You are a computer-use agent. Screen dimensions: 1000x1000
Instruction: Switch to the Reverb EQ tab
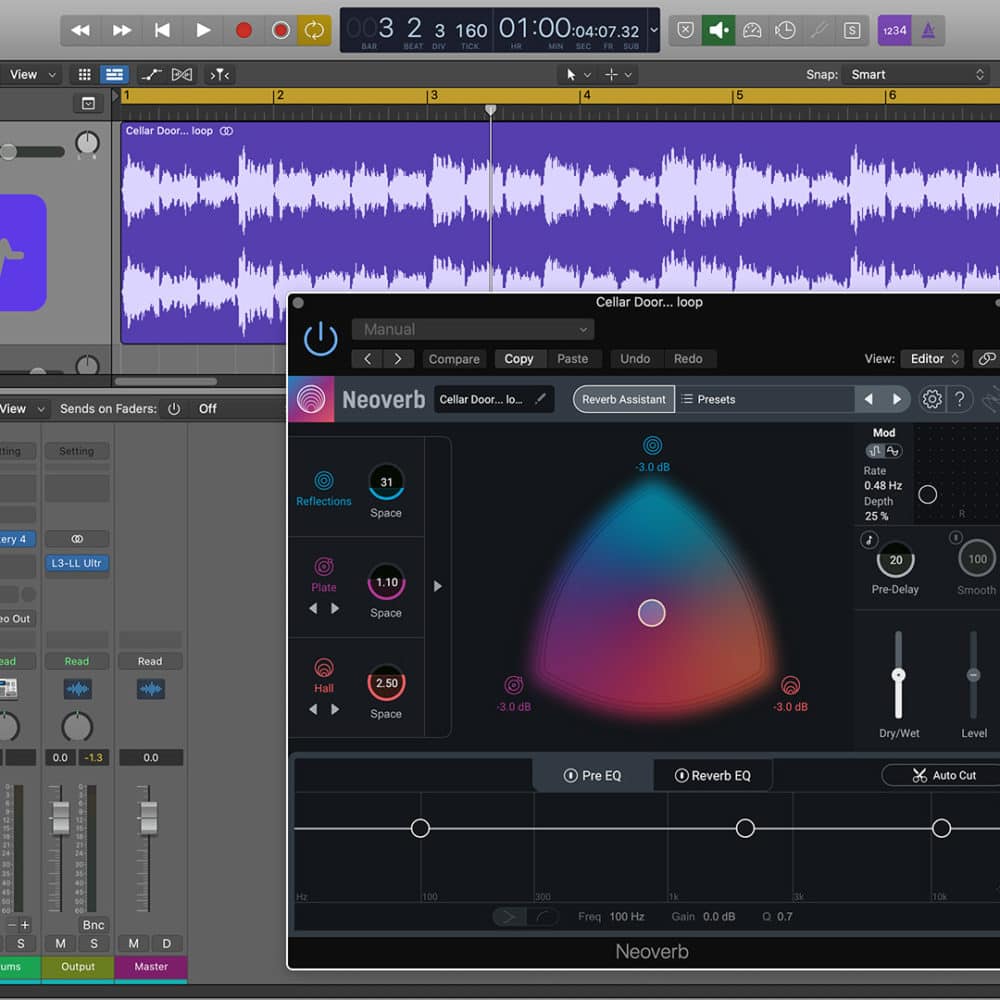pyautogui.click(x=712, y=776)
